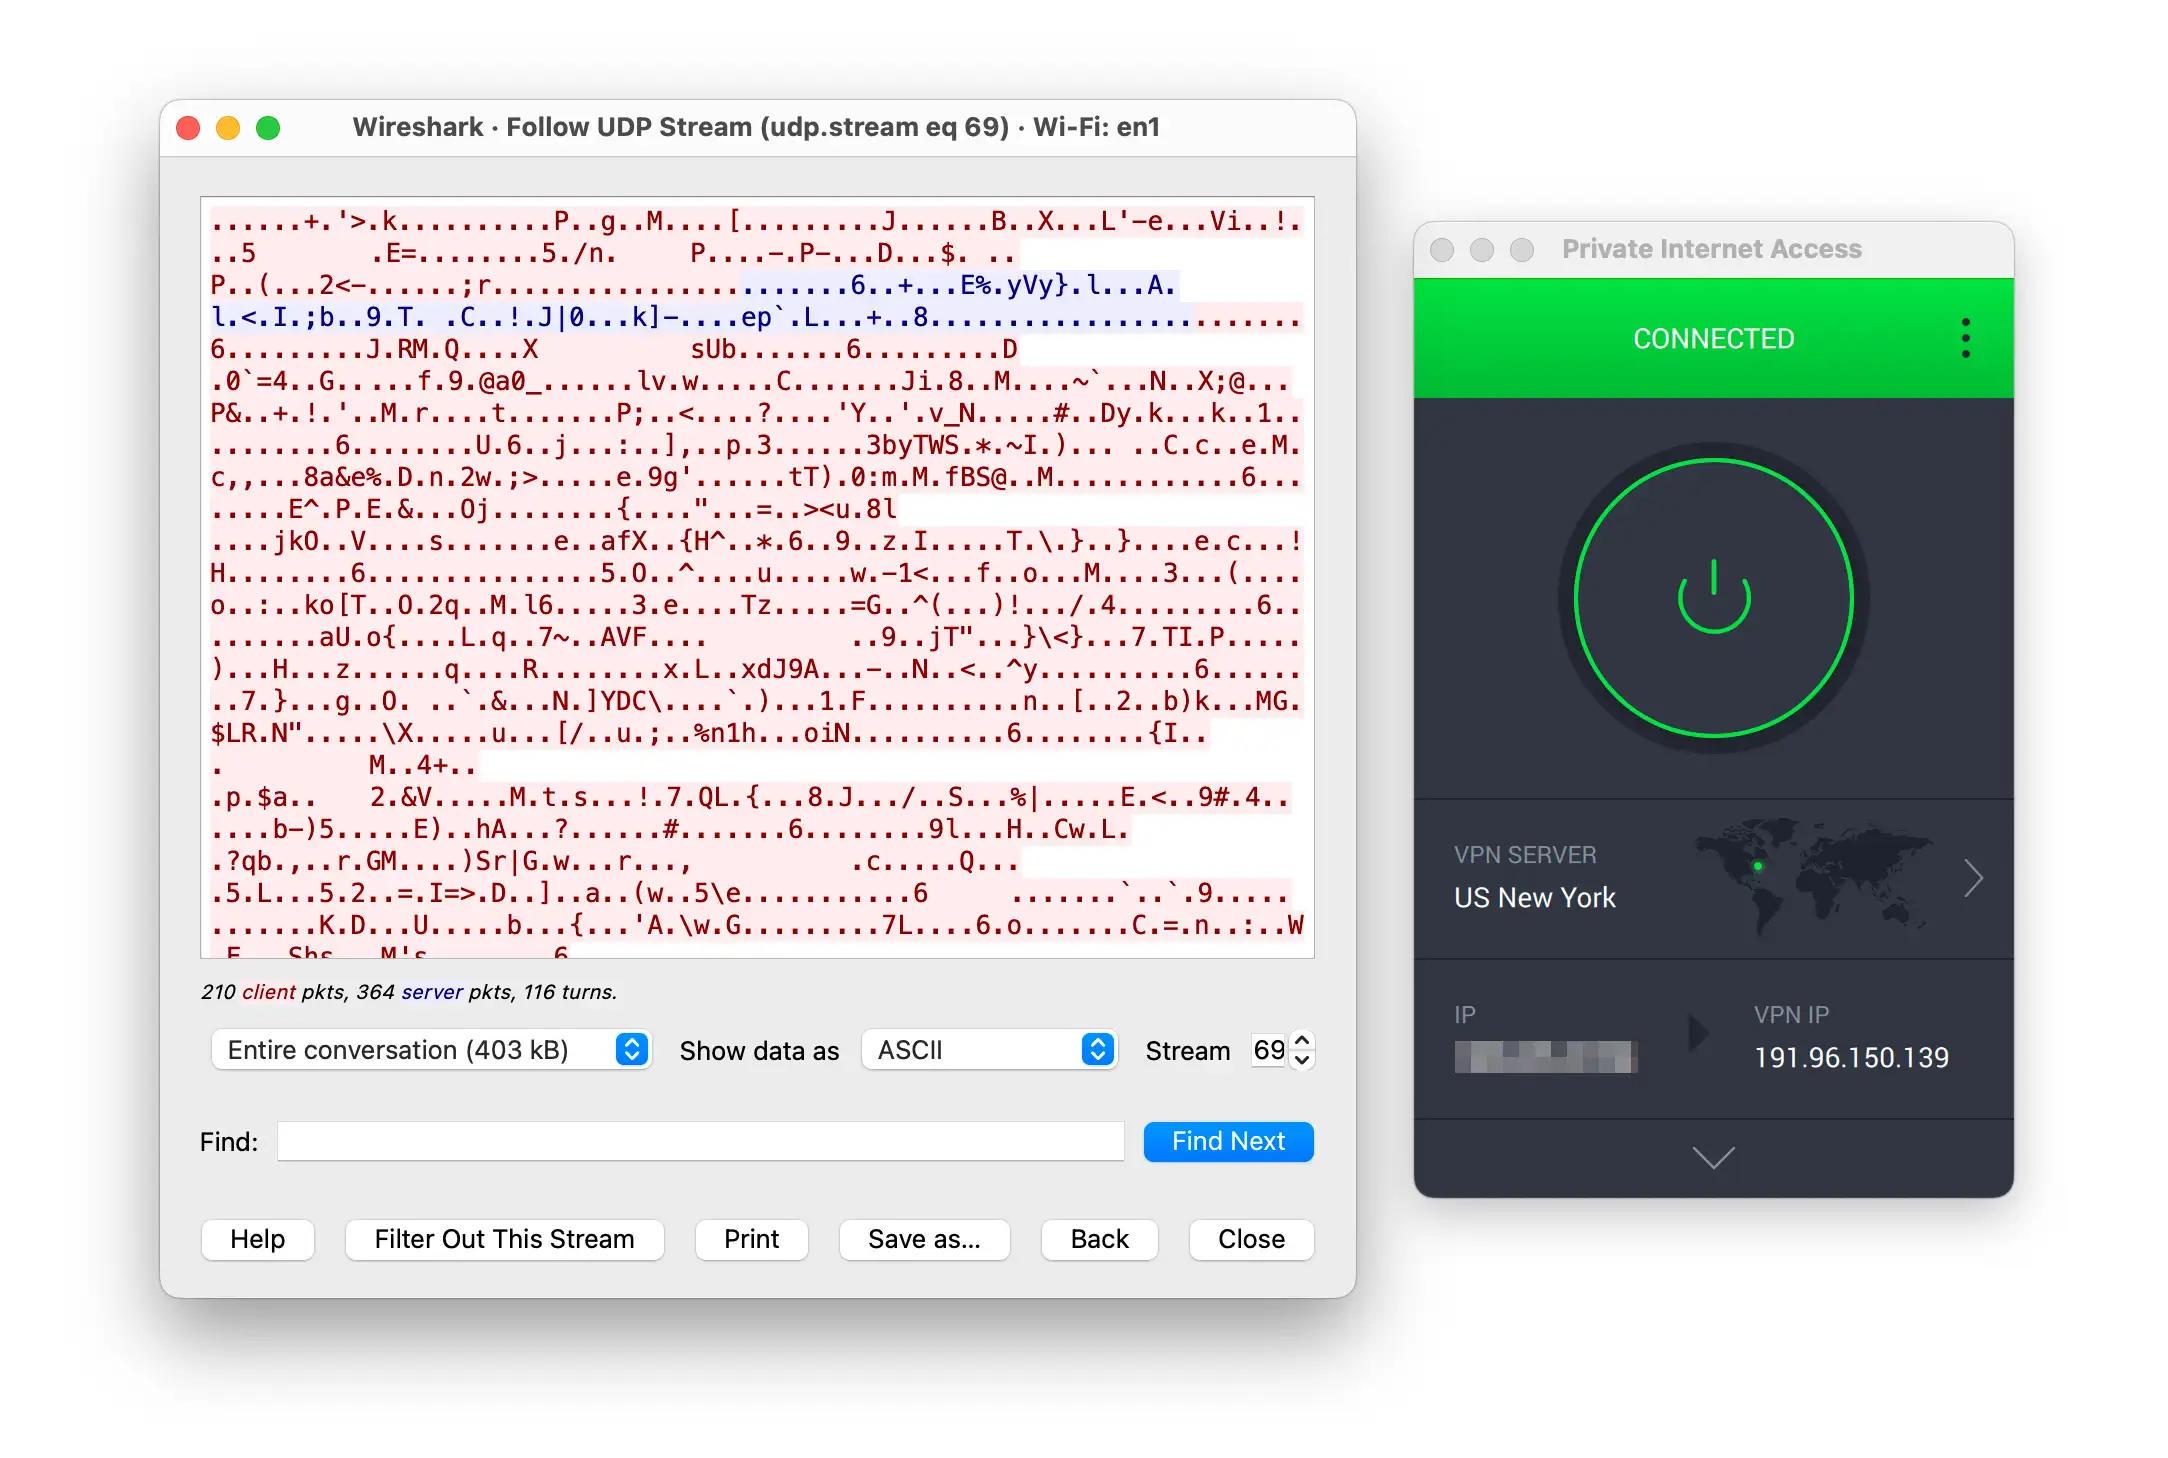The width and height of the screenshot is (2168, 1458).
Task: Click the blurred IP address value
Action: tap(1545, 1057)
